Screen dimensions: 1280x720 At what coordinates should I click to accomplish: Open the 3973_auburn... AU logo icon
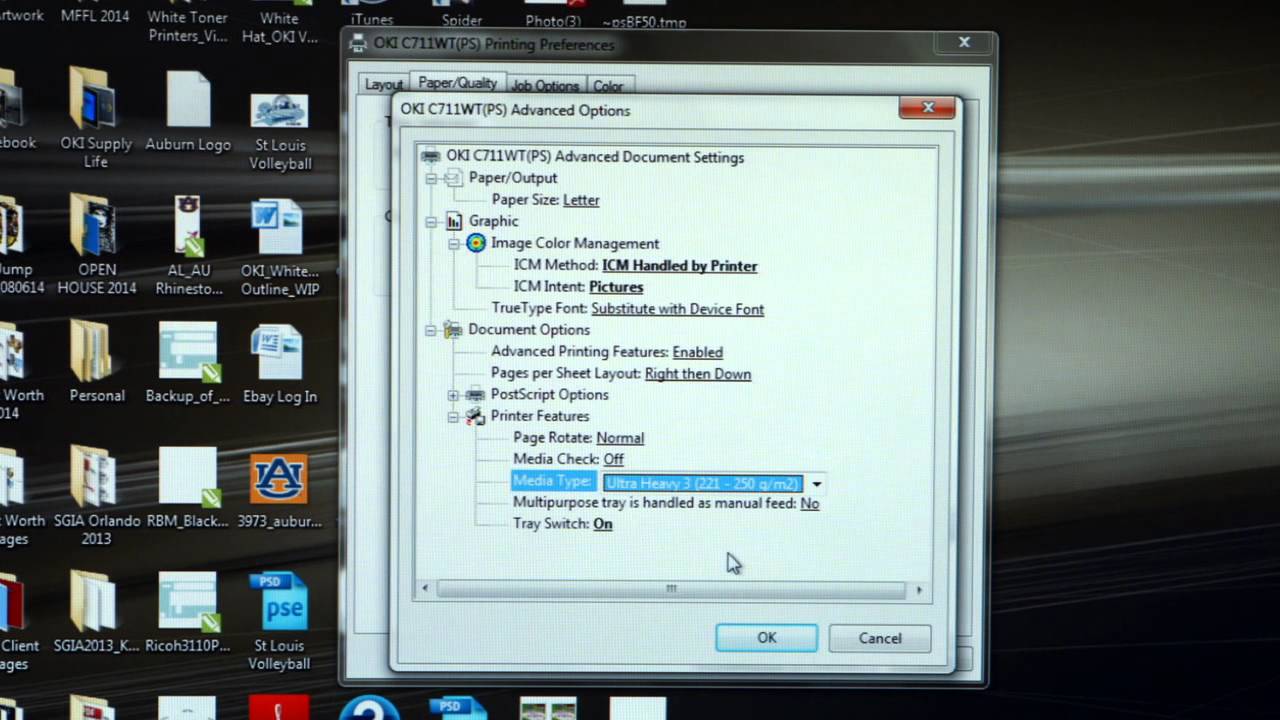(279, 480)
